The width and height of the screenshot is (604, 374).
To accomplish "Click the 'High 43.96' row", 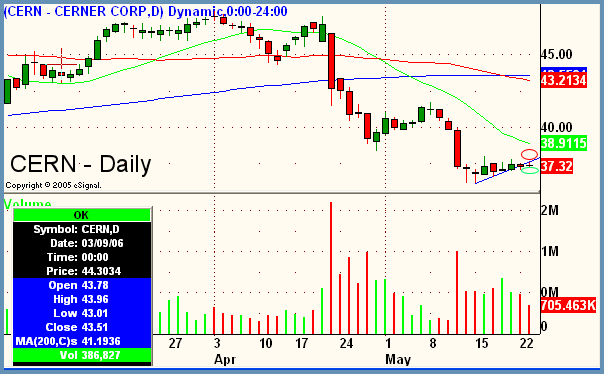I will (x=82, y=299).
